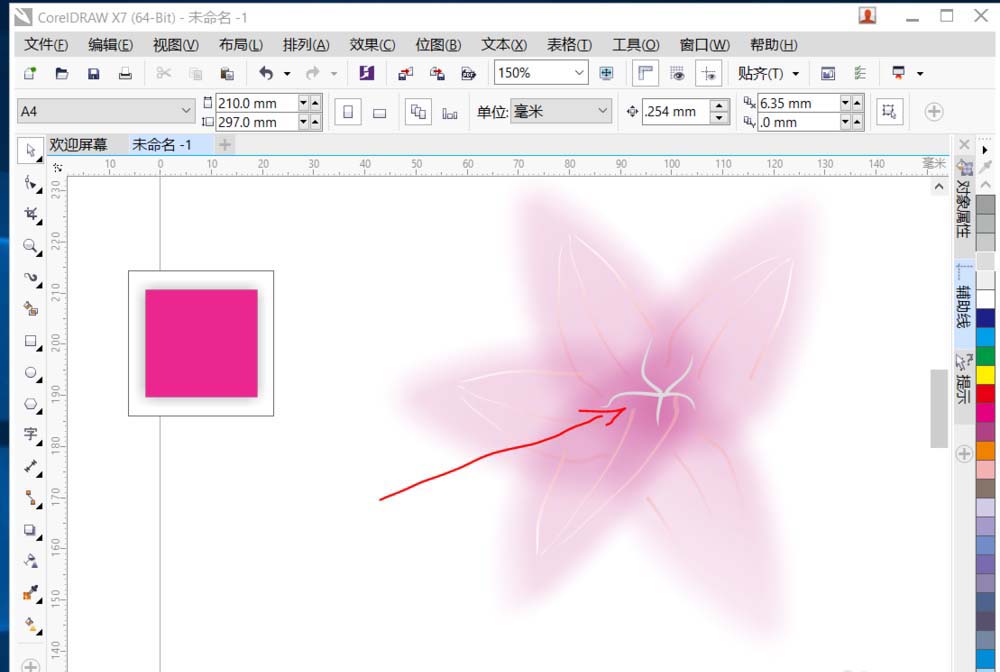Open the application launcher dropdown arrow
1000x672 pixels.
tap(920, 74)
